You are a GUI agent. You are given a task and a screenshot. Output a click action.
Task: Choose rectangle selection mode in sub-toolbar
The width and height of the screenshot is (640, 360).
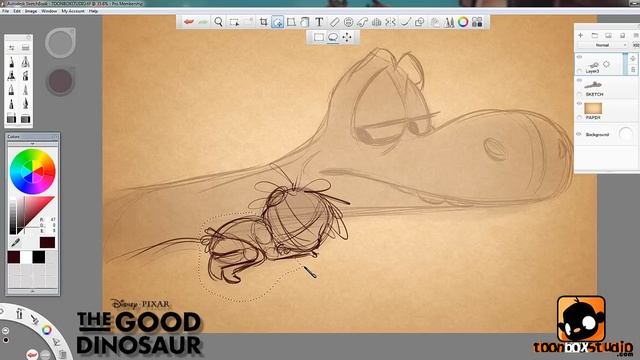coord(319,37)
